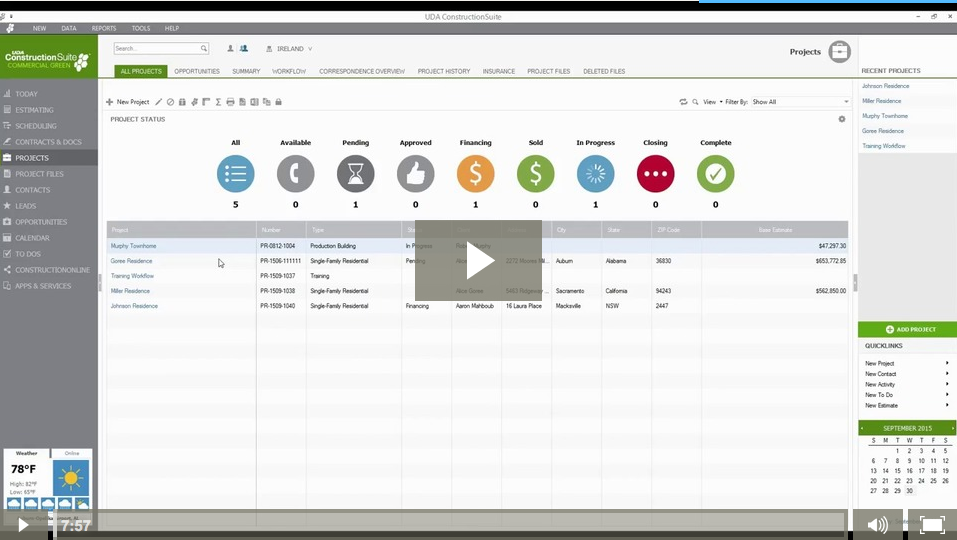This screenshot has width=957, height=540.
Task: Go to previous month in calendar
Action: click(862, 428)
